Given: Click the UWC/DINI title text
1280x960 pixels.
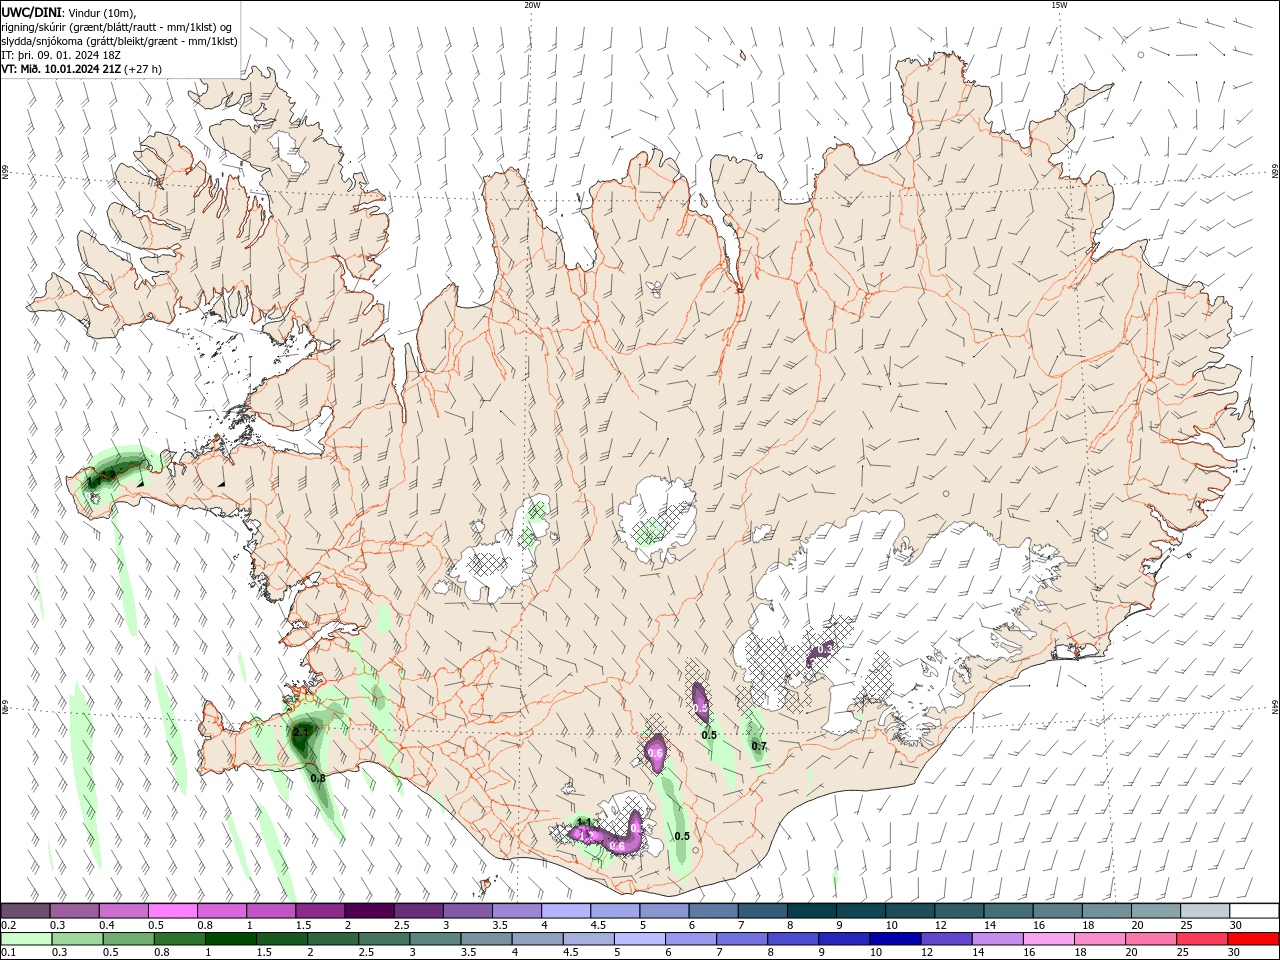Looking at the screenshot, I should 30,11.
